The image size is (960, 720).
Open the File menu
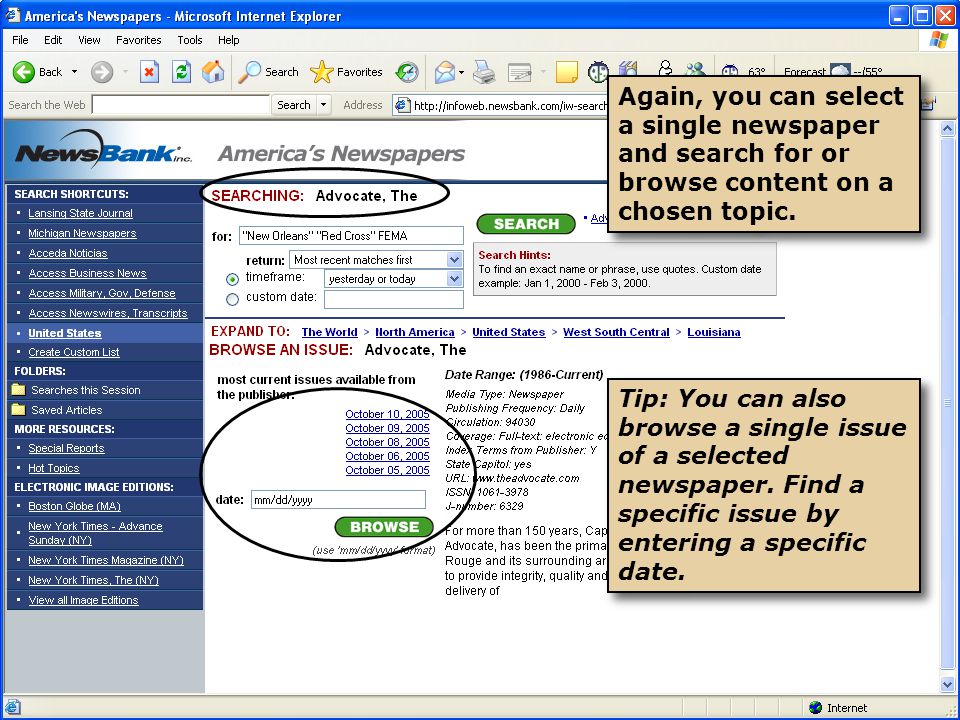(20, 40)
